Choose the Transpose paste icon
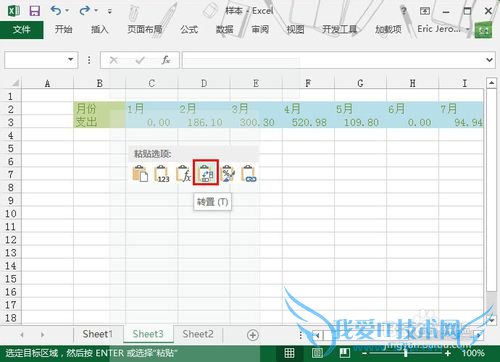 click(206, 173)
